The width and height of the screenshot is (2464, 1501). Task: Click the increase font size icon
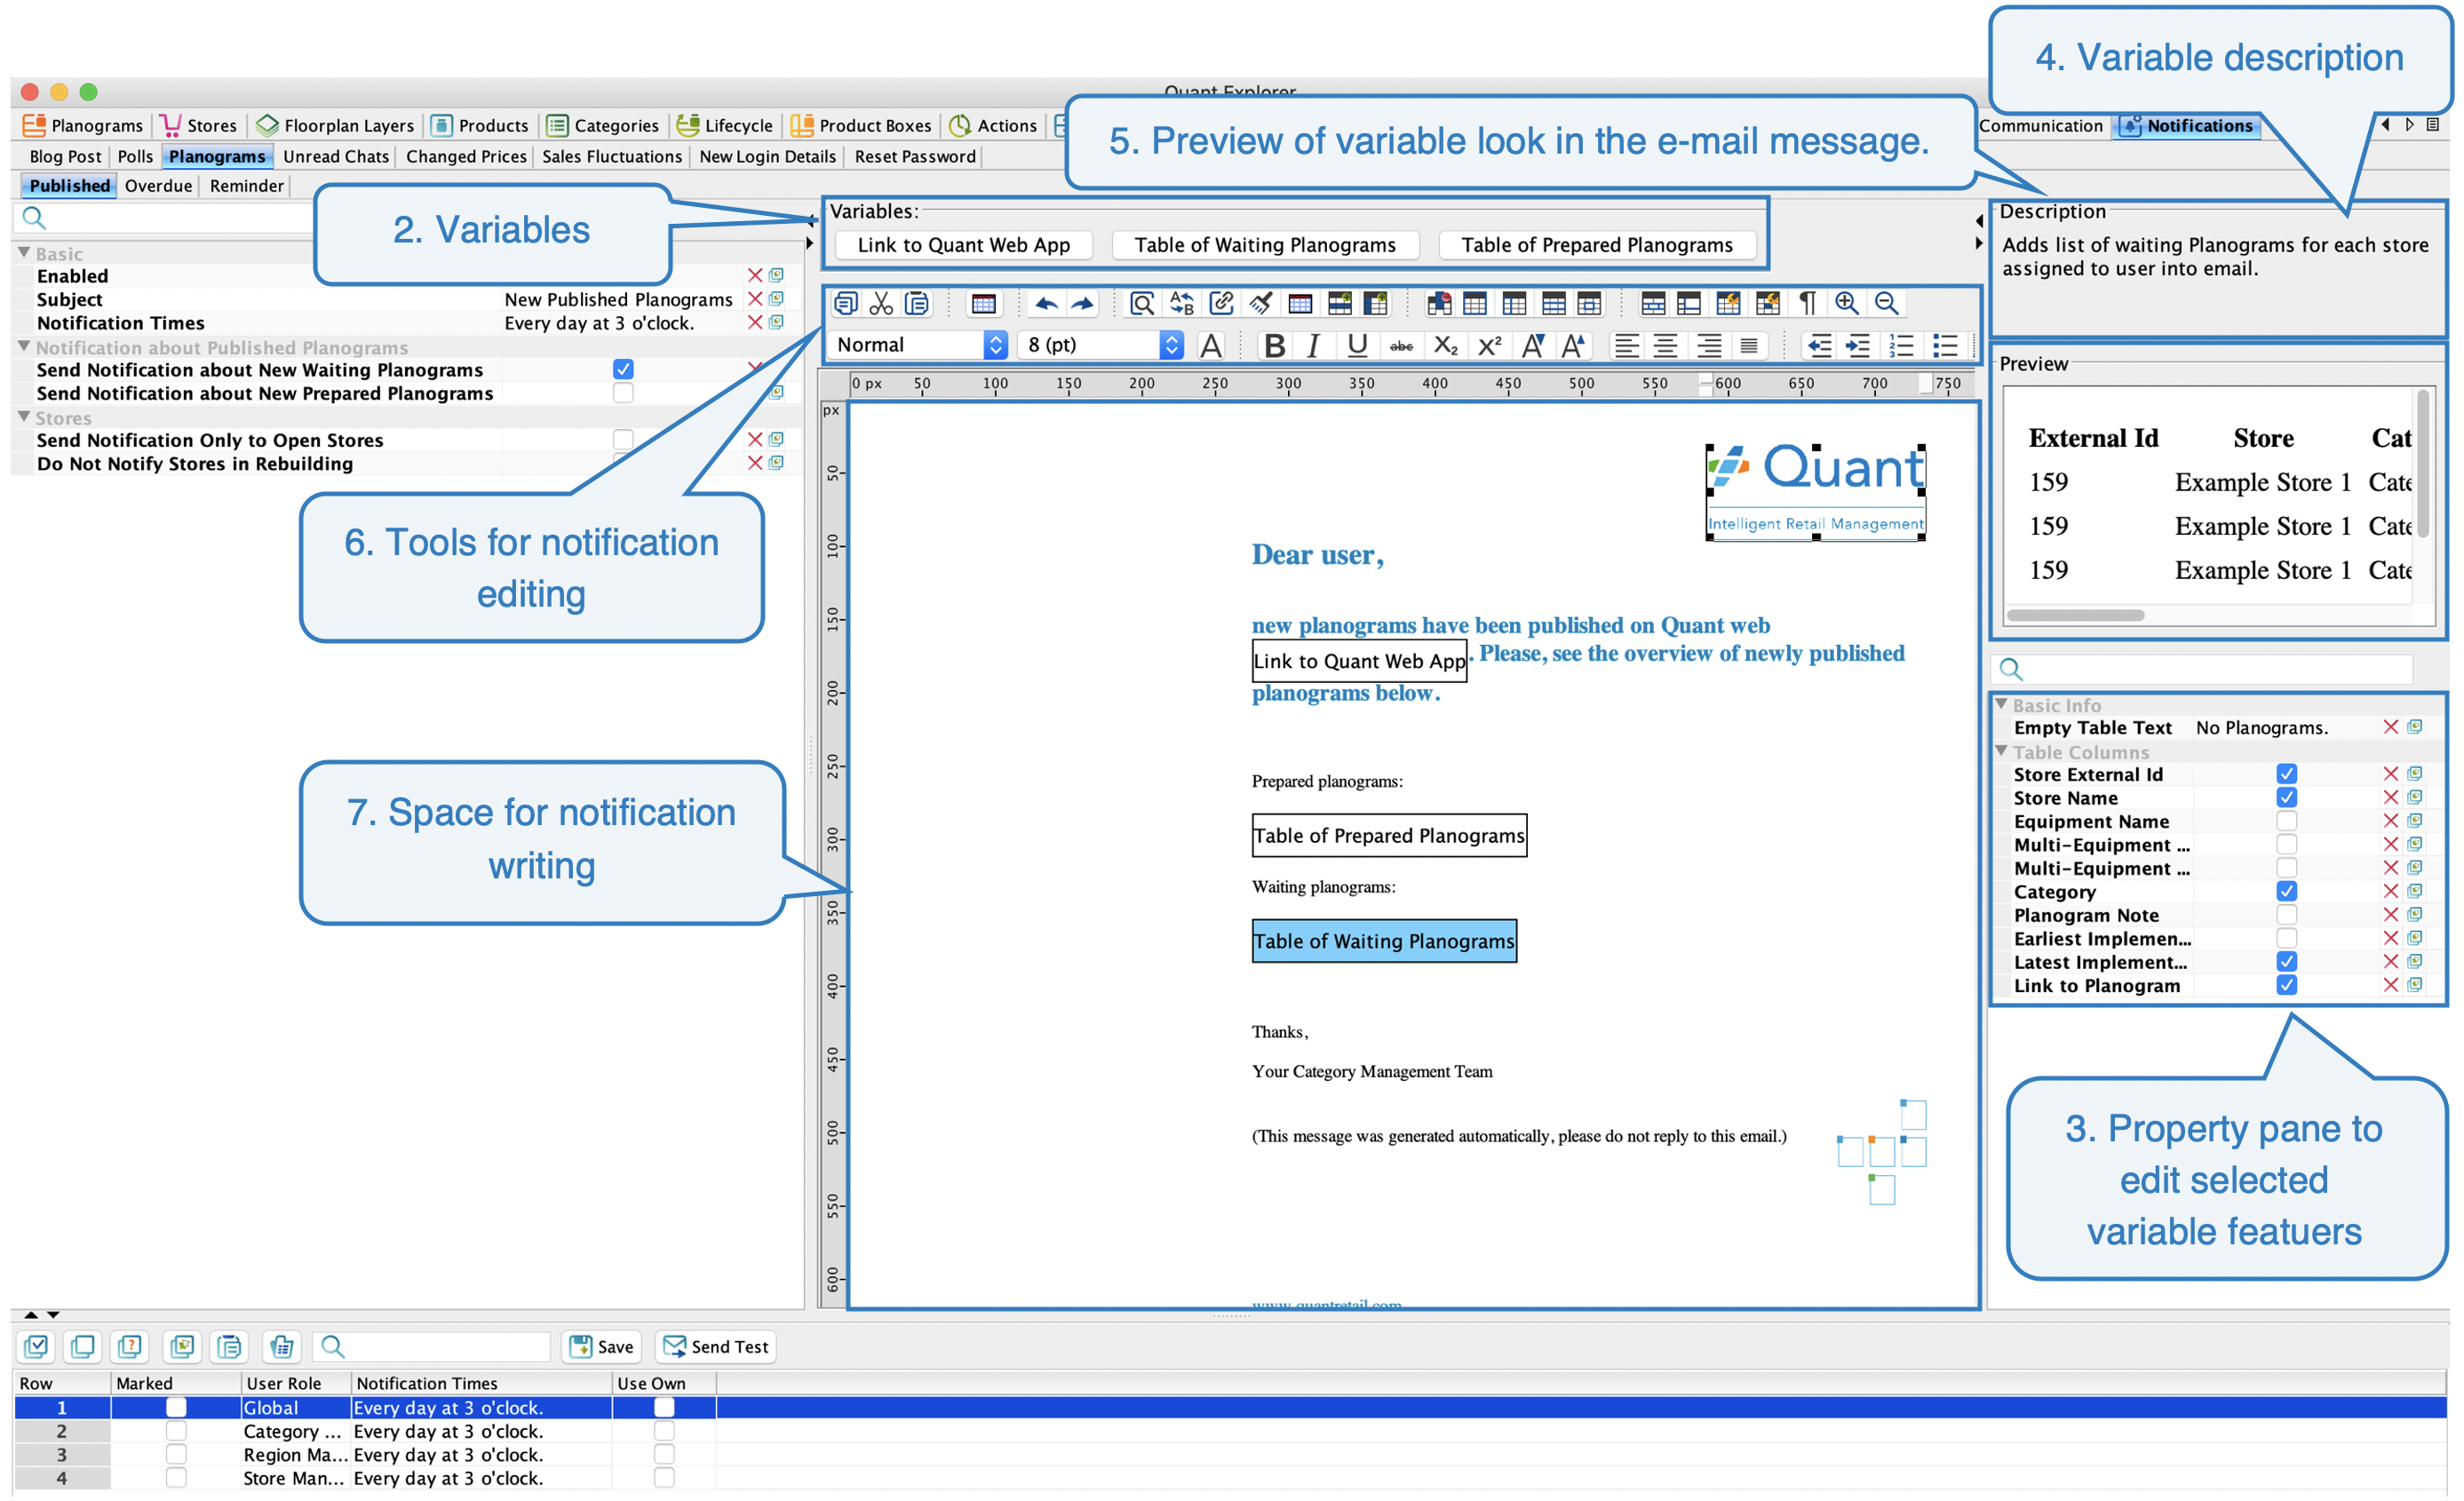tap(1574, 346)
